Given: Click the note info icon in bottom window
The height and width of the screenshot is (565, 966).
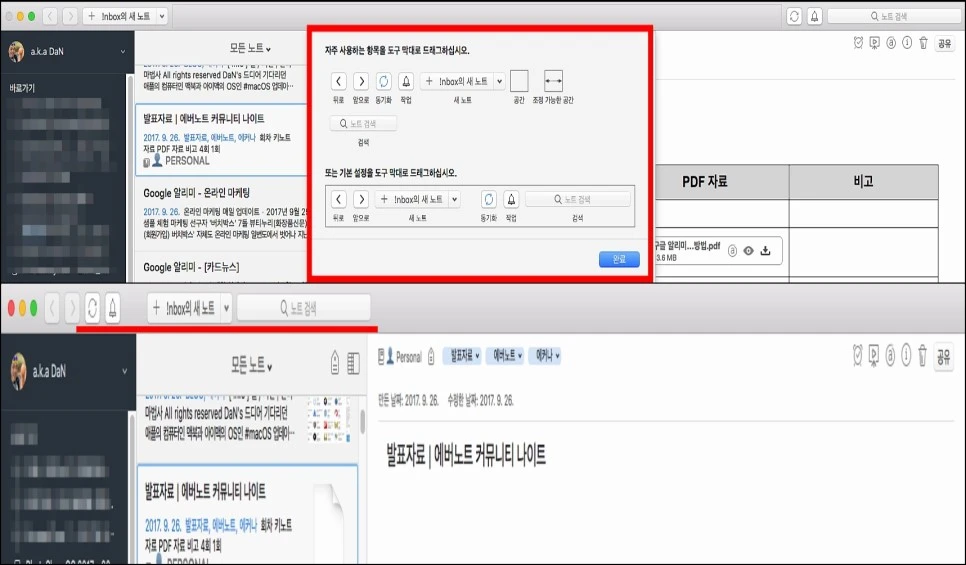Looking at the screenshot, I should point(906,355).
